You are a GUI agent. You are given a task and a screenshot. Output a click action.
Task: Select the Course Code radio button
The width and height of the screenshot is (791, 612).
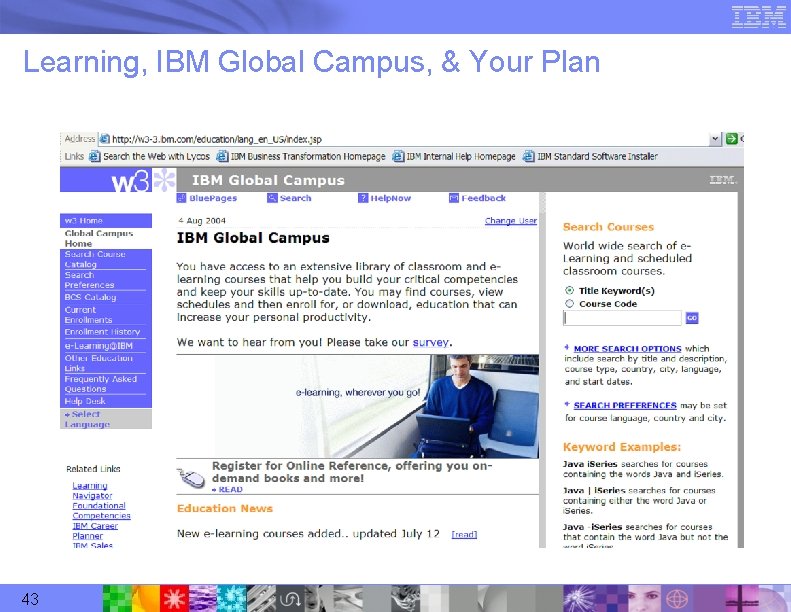click(x=570, y=304)
